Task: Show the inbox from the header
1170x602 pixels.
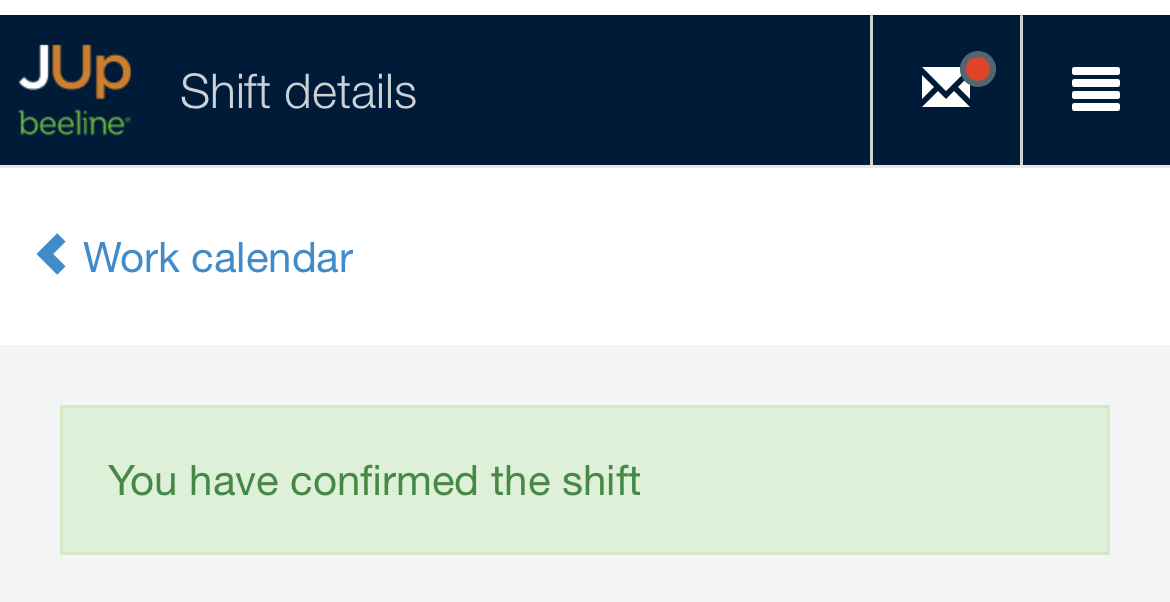Action: (x=945, y=88)
